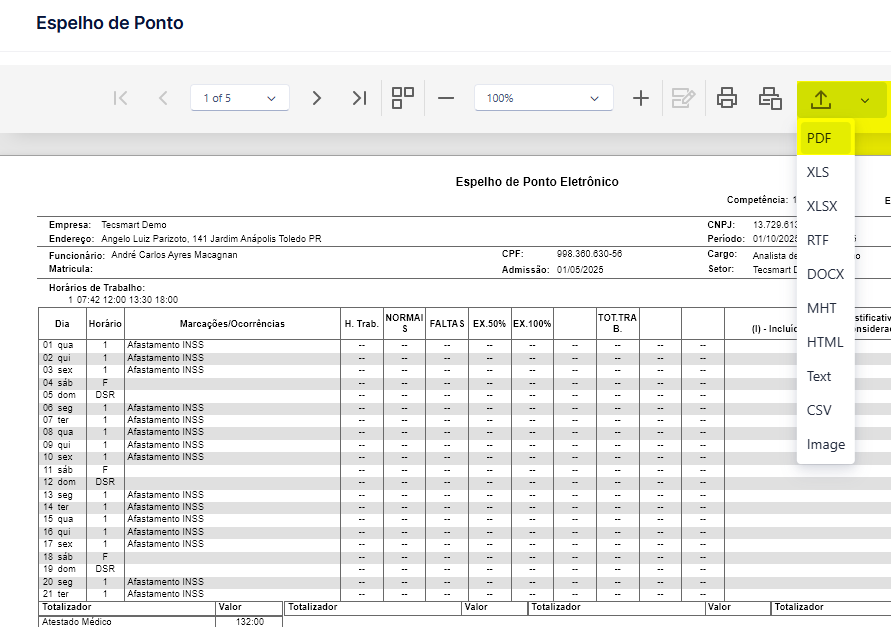The height and width of the screenshot is (627, 891).
Task: Collapse the export format chevron
Action: (x=865, y=101)
